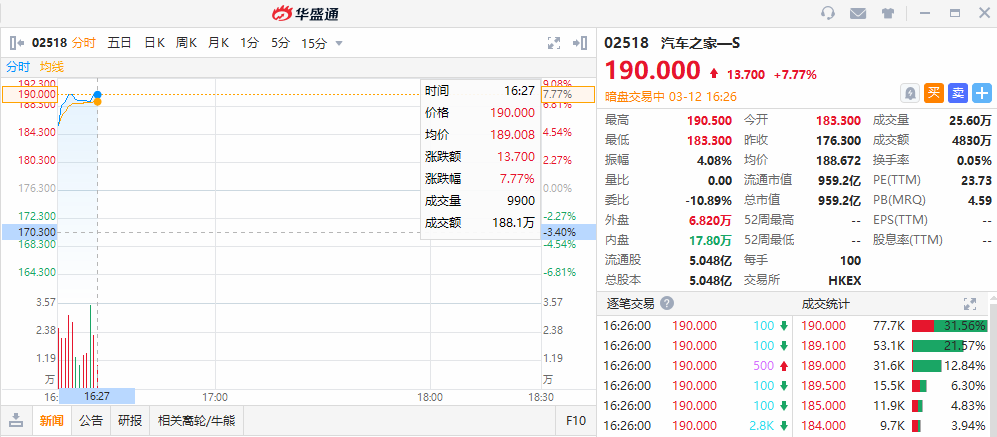997x437 pixels.
Task: Click the orange 买 buy button
Action: 933,93
